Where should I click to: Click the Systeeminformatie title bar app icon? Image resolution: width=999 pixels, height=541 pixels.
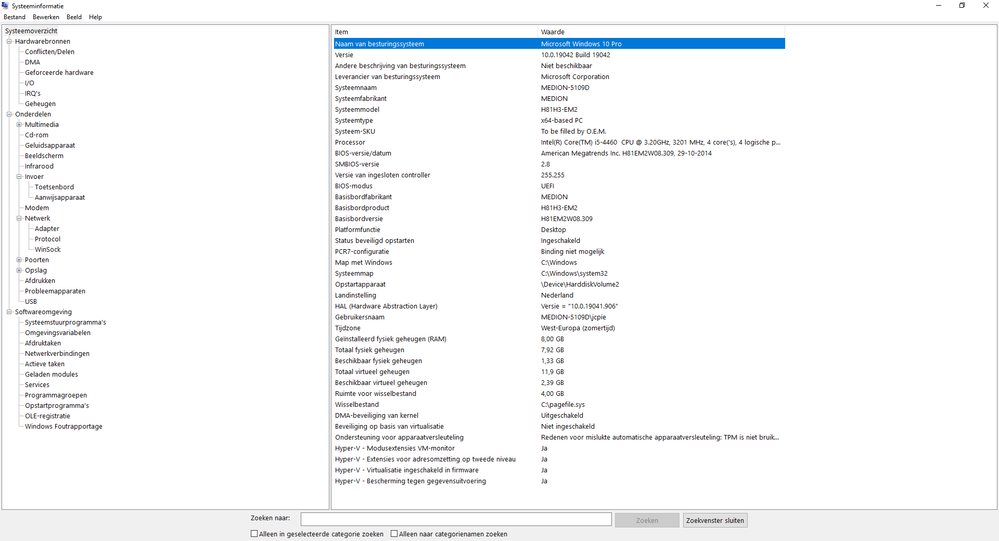tap(7, 5)
